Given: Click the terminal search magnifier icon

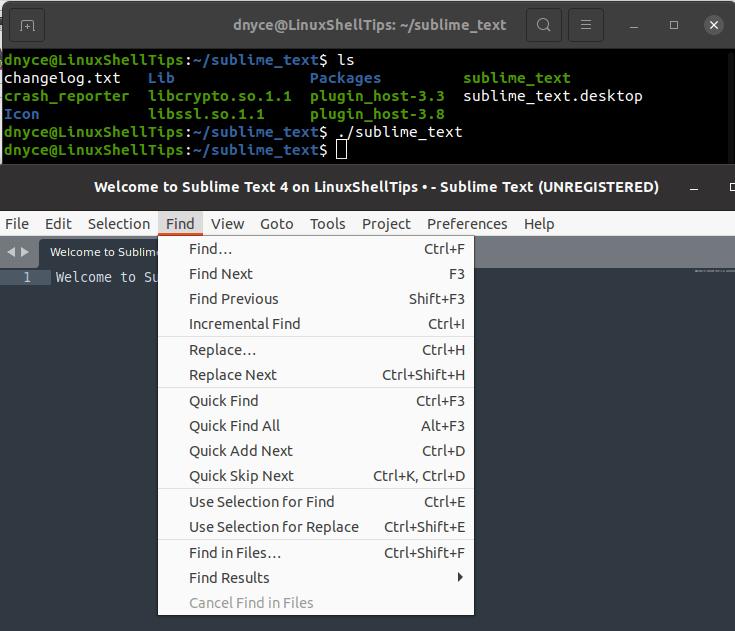Looking at the screenshot, I should pos(543,25).
